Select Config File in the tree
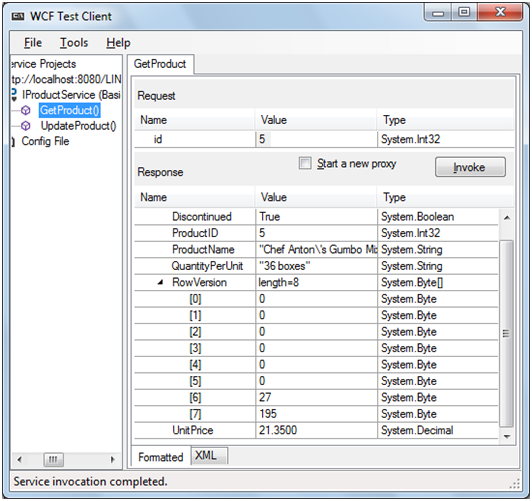Image resolution: width=532 pixels, height=501 pixels. click(x=45, y=141)
